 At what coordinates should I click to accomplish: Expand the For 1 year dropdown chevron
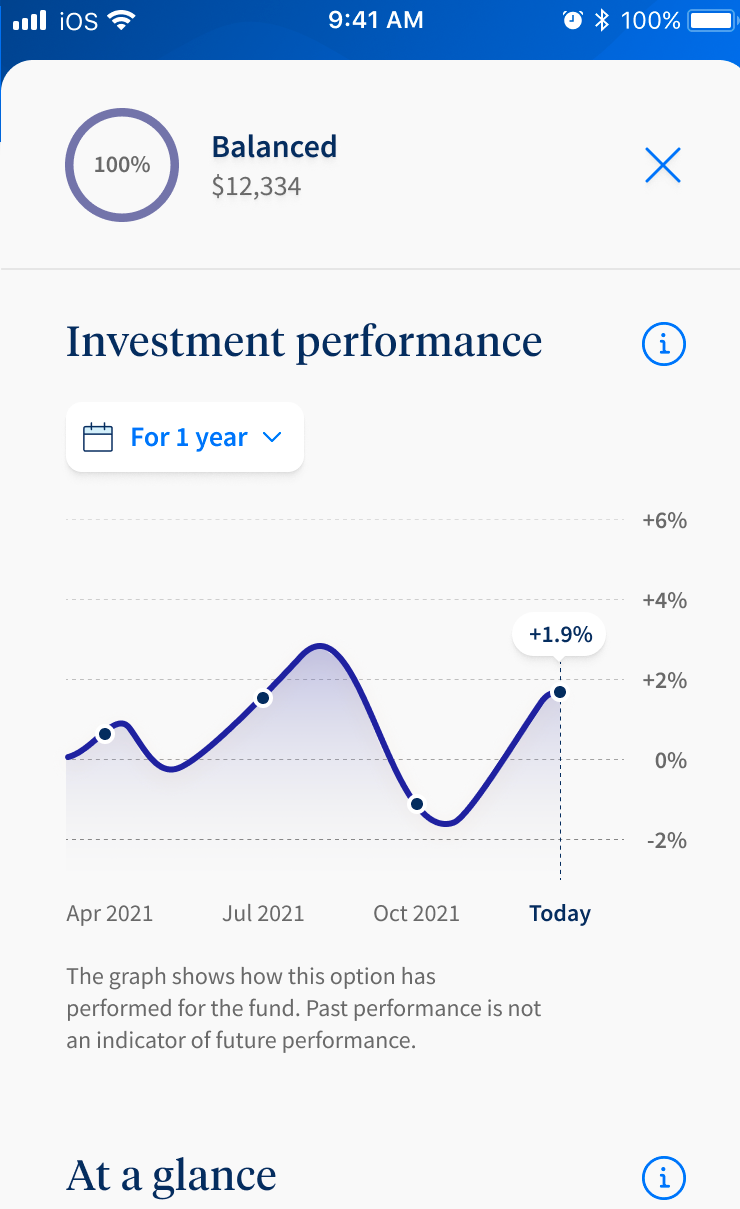click(271, 438)
